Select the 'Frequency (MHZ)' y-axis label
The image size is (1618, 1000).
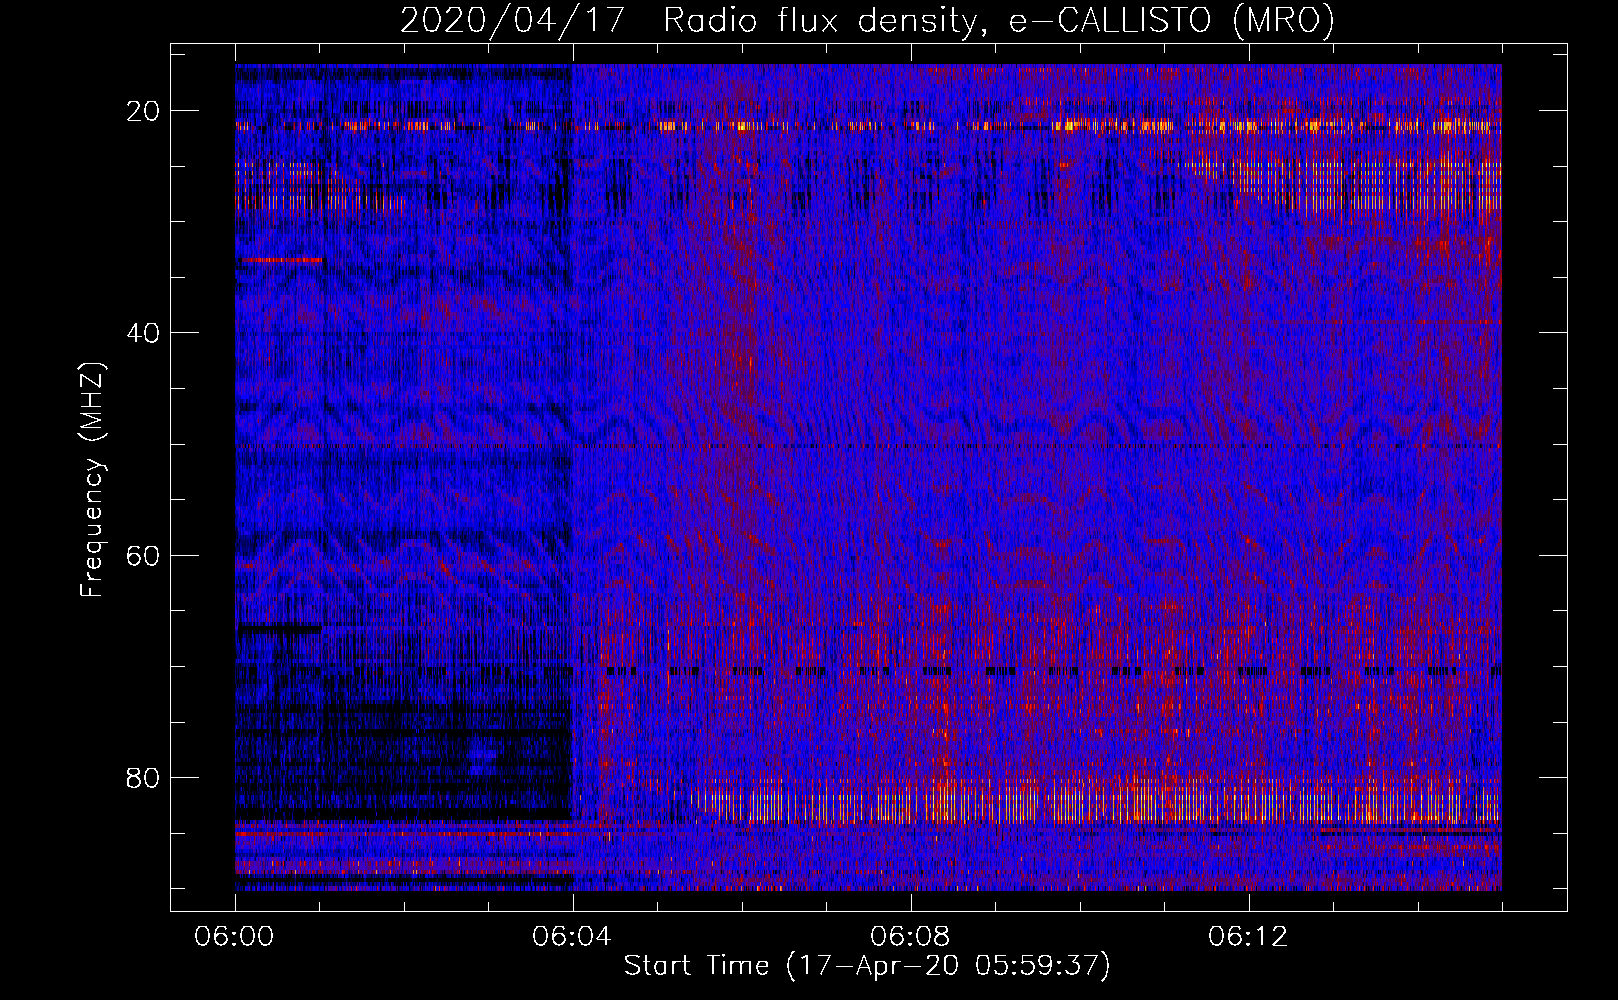92,480
